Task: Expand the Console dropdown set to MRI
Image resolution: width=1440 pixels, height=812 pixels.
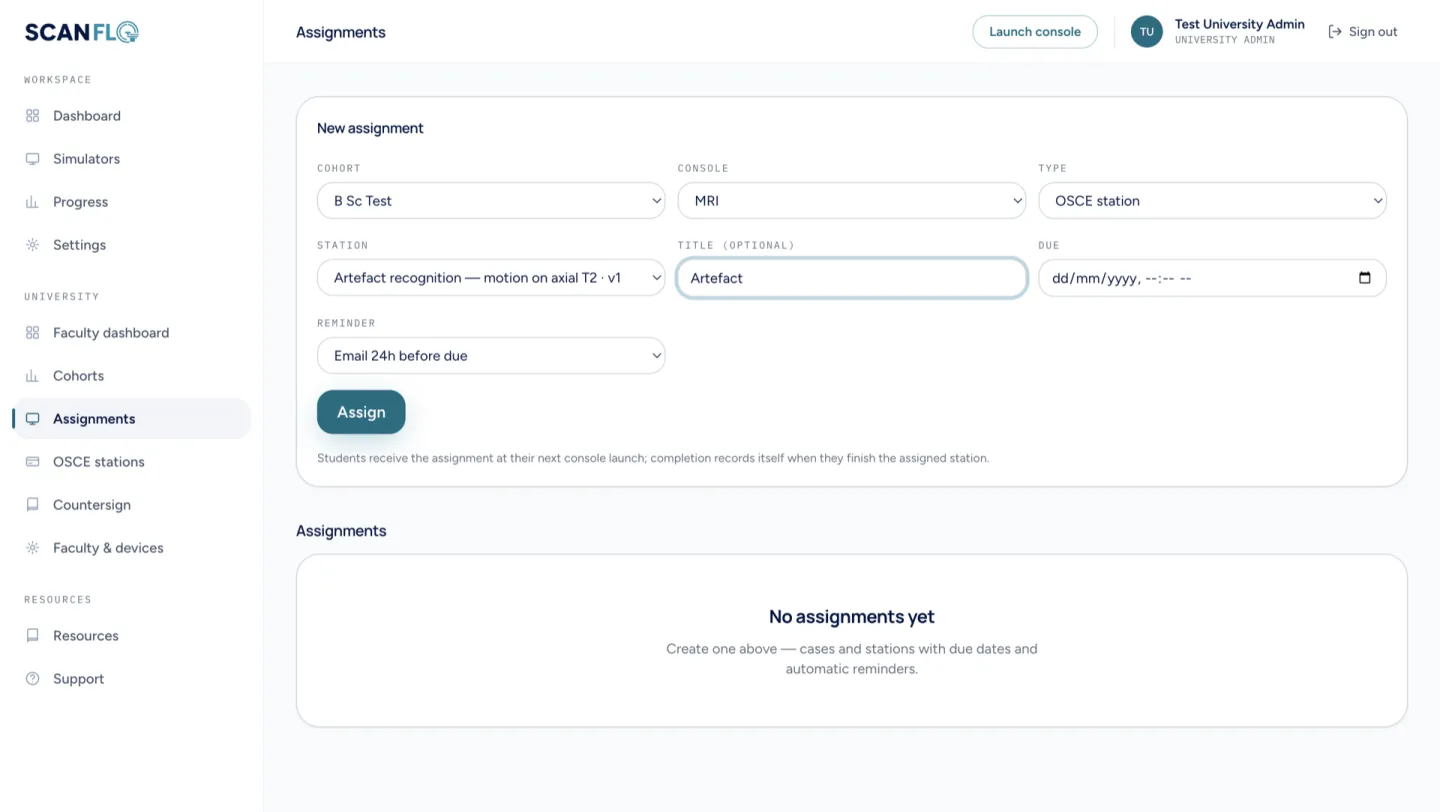Action: 852,201
